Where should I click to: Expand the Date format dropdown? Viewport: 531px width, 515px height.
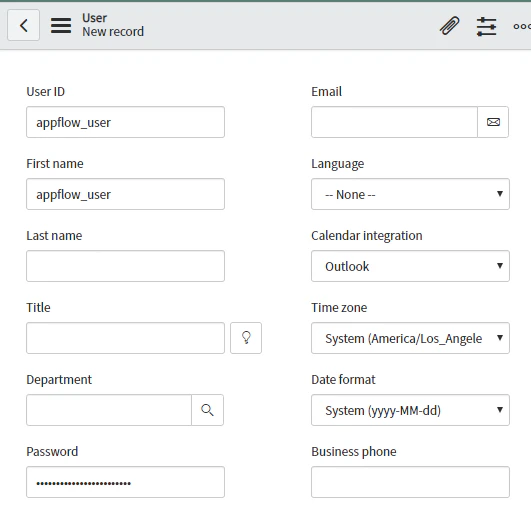point(410,410)
